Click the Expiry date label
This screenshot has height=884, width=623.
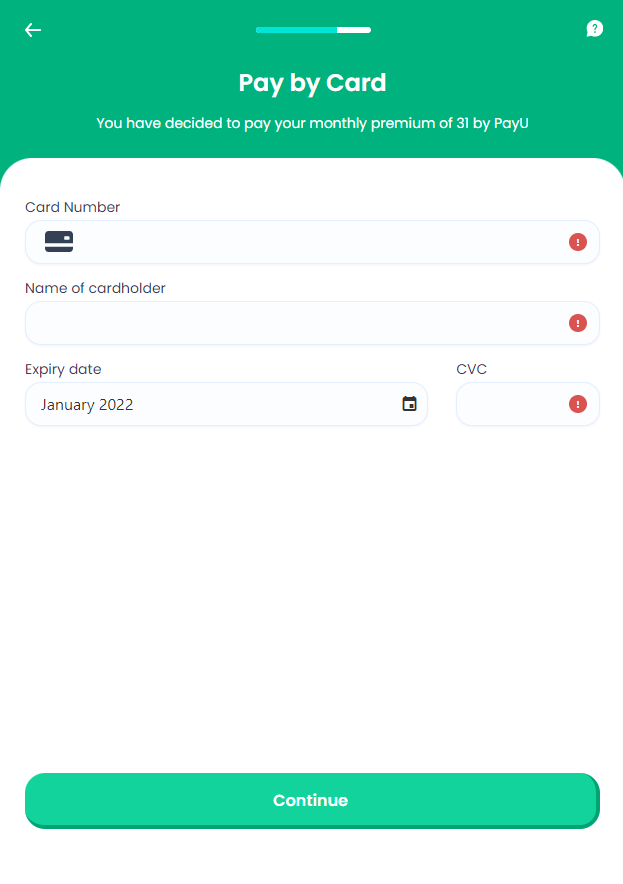point(63,369)
